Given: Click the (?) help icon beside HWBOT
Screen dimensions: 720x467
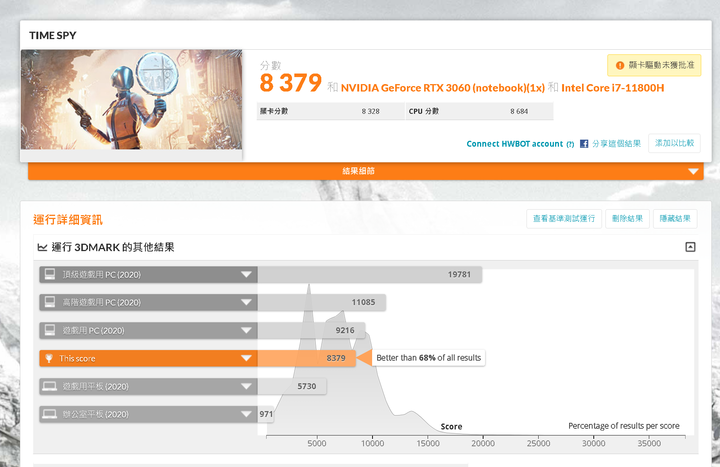Looking at the screenshot, I should coord(570,144).
